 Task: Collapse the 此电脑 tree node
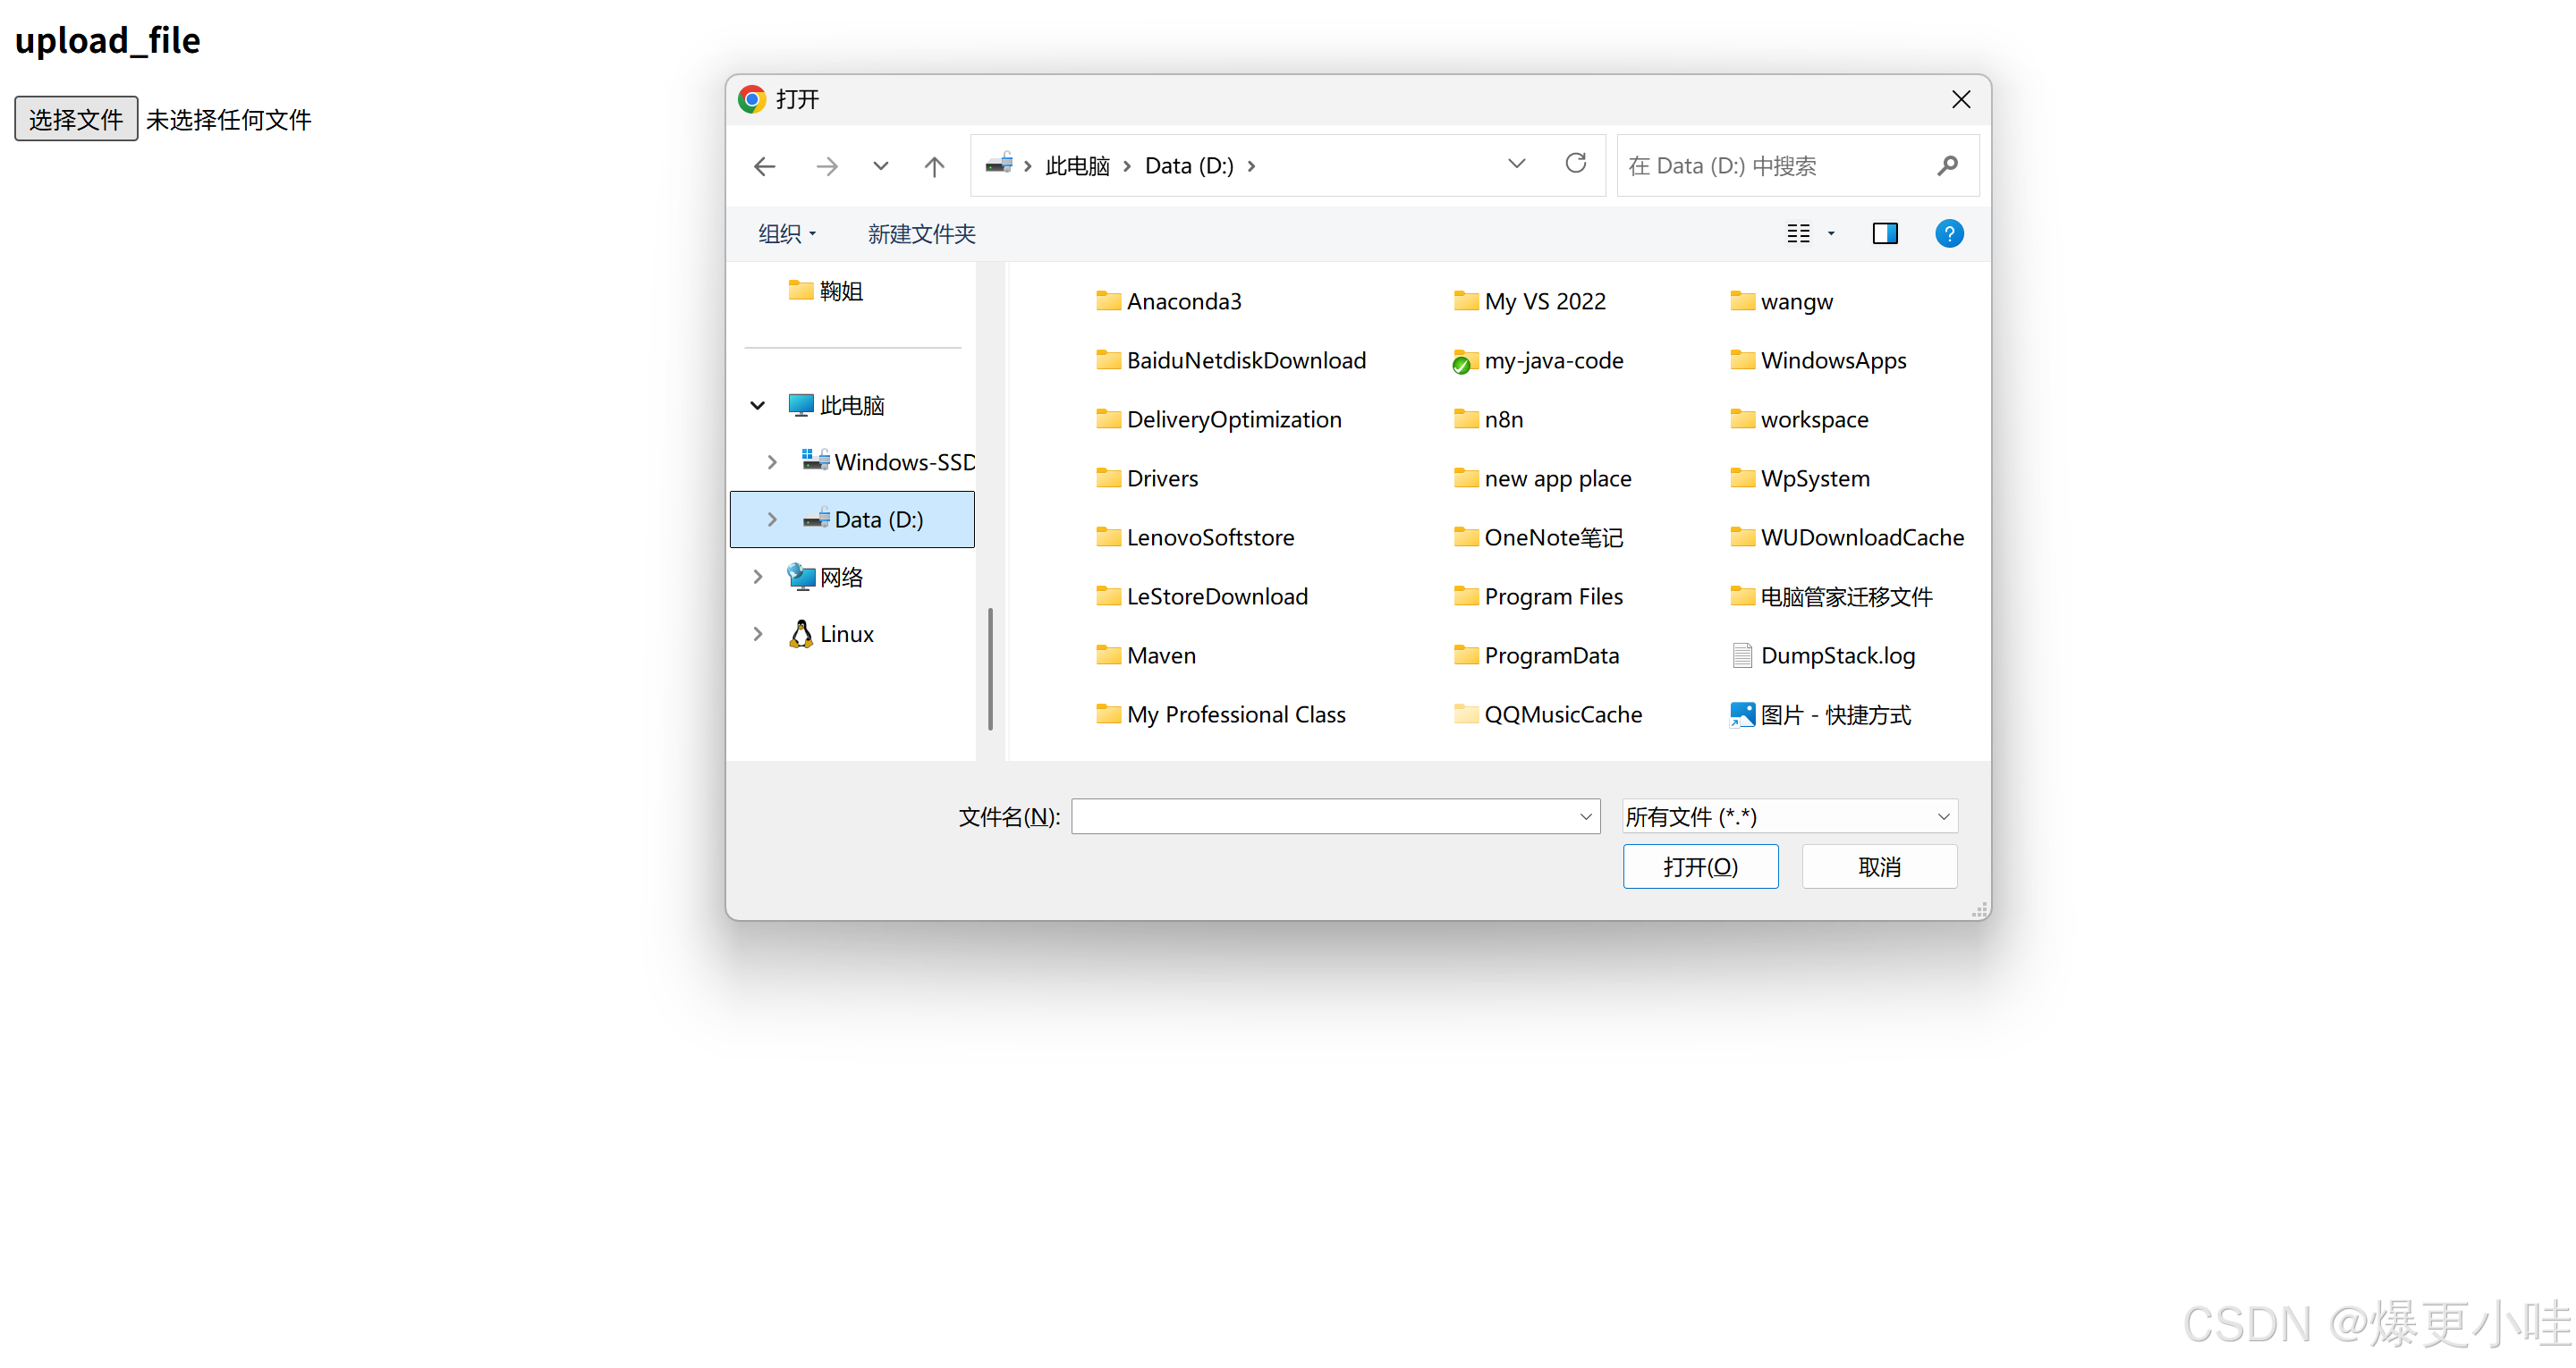(757, 406)
